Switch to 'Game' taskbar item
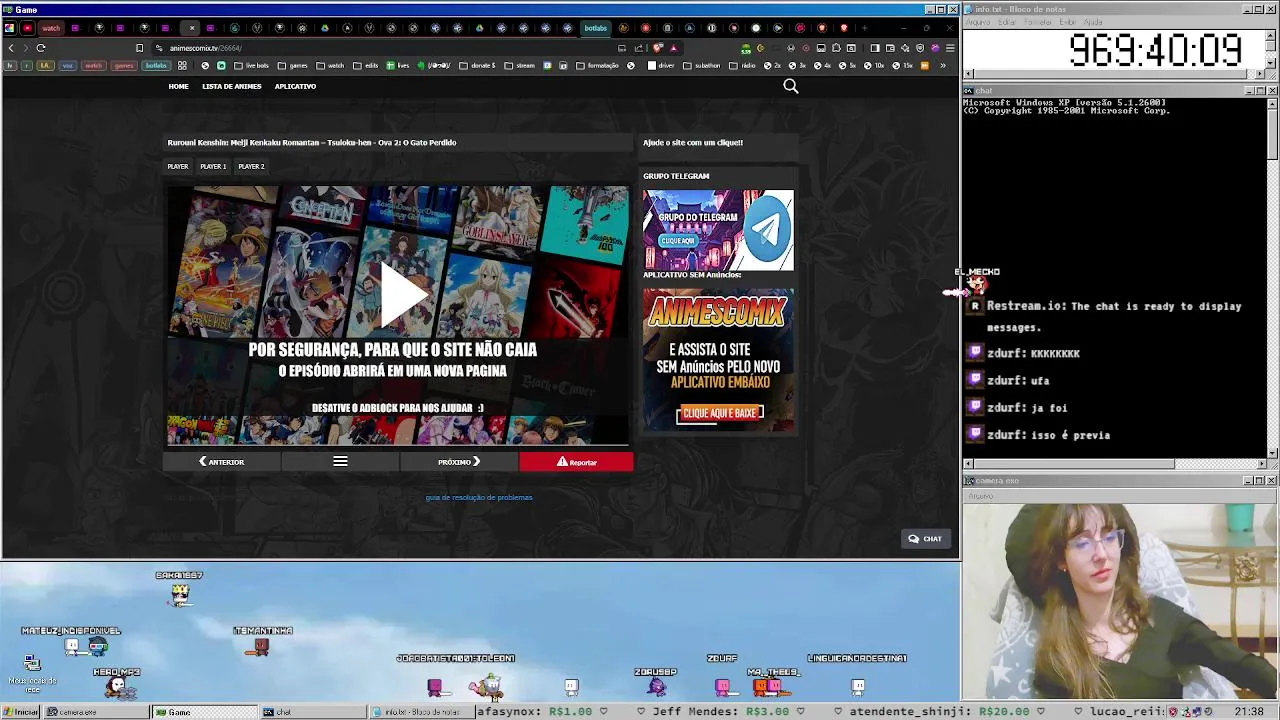The width and height of the screenshot is (1280, 720). pos(205,712)
